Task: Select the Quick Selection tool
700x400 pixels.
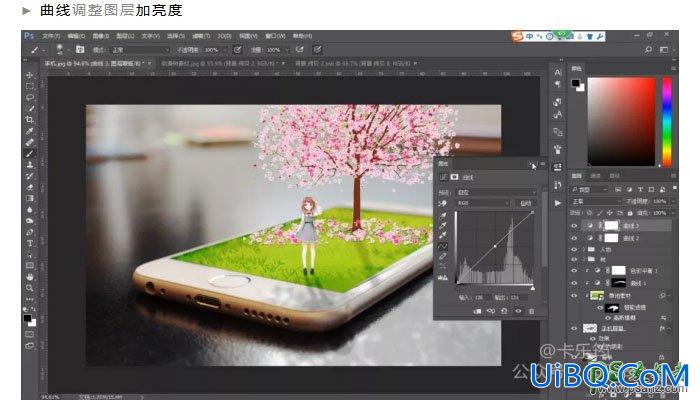Action: coord(30,108)
